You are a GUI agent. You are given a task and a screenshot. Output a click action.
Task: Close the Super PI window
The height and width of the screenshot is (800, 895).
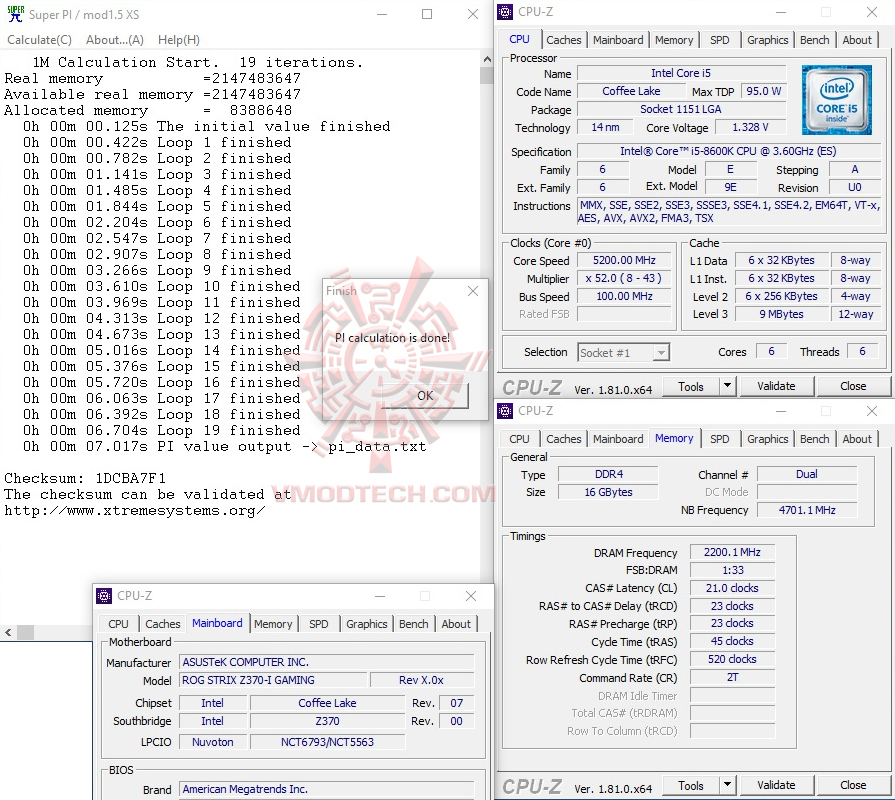473,14
